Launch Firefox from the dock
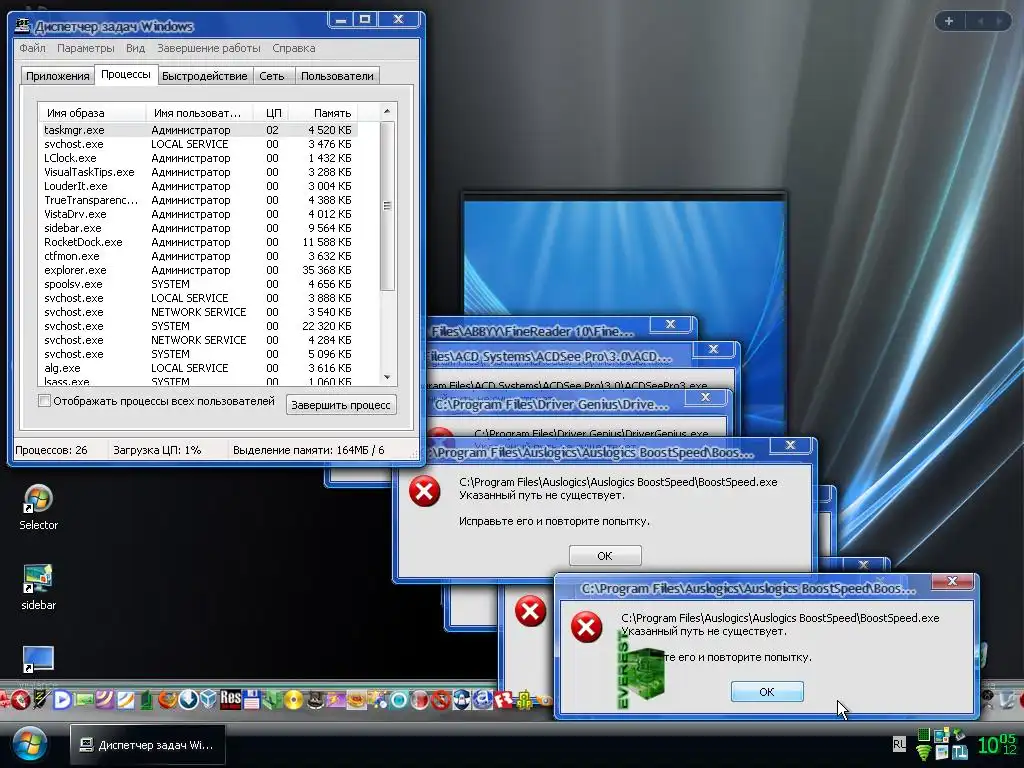1024x768 pixels. tap(168, 699)
